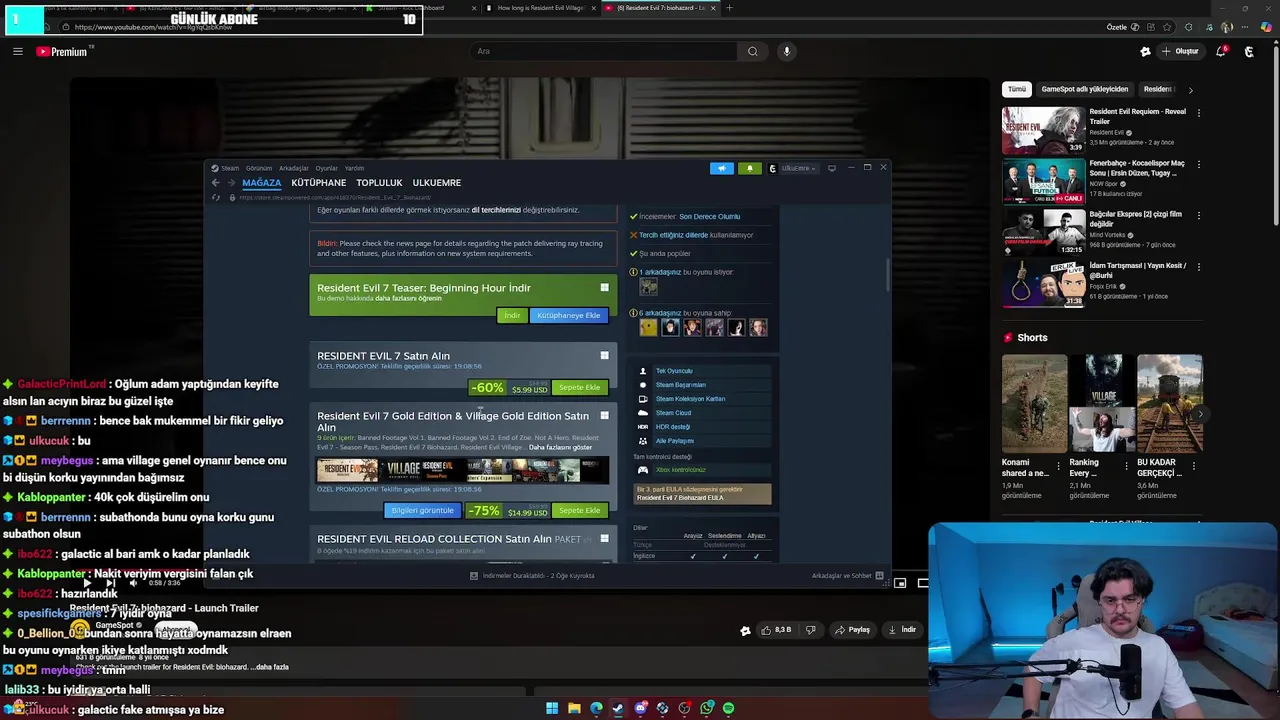Open Steam Başarımları feature link
The width and height of the screenshot is (1280, 720).
(681, 385)
